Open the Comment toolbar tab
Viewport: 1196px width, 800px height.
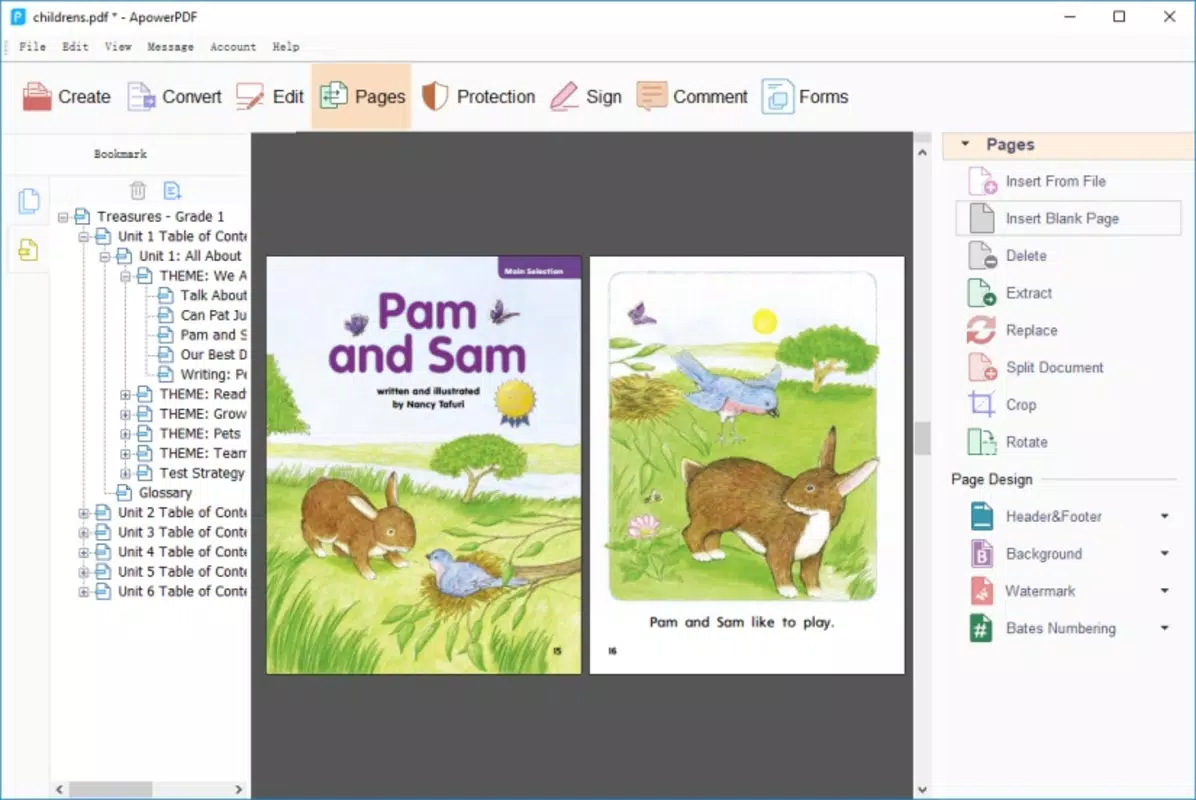coord(692,97)
